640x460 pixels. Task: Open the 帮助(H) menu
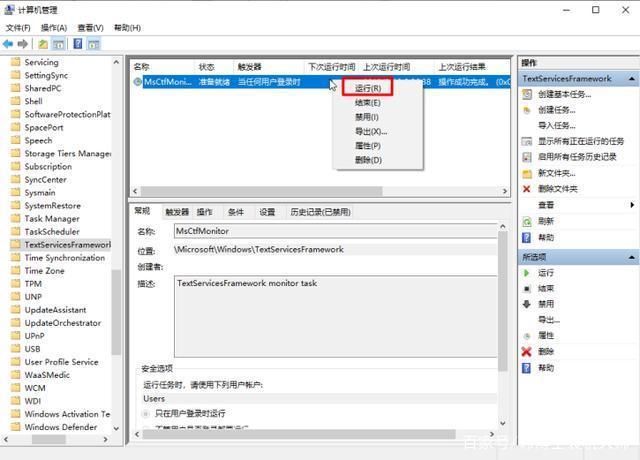coord(127,28)
